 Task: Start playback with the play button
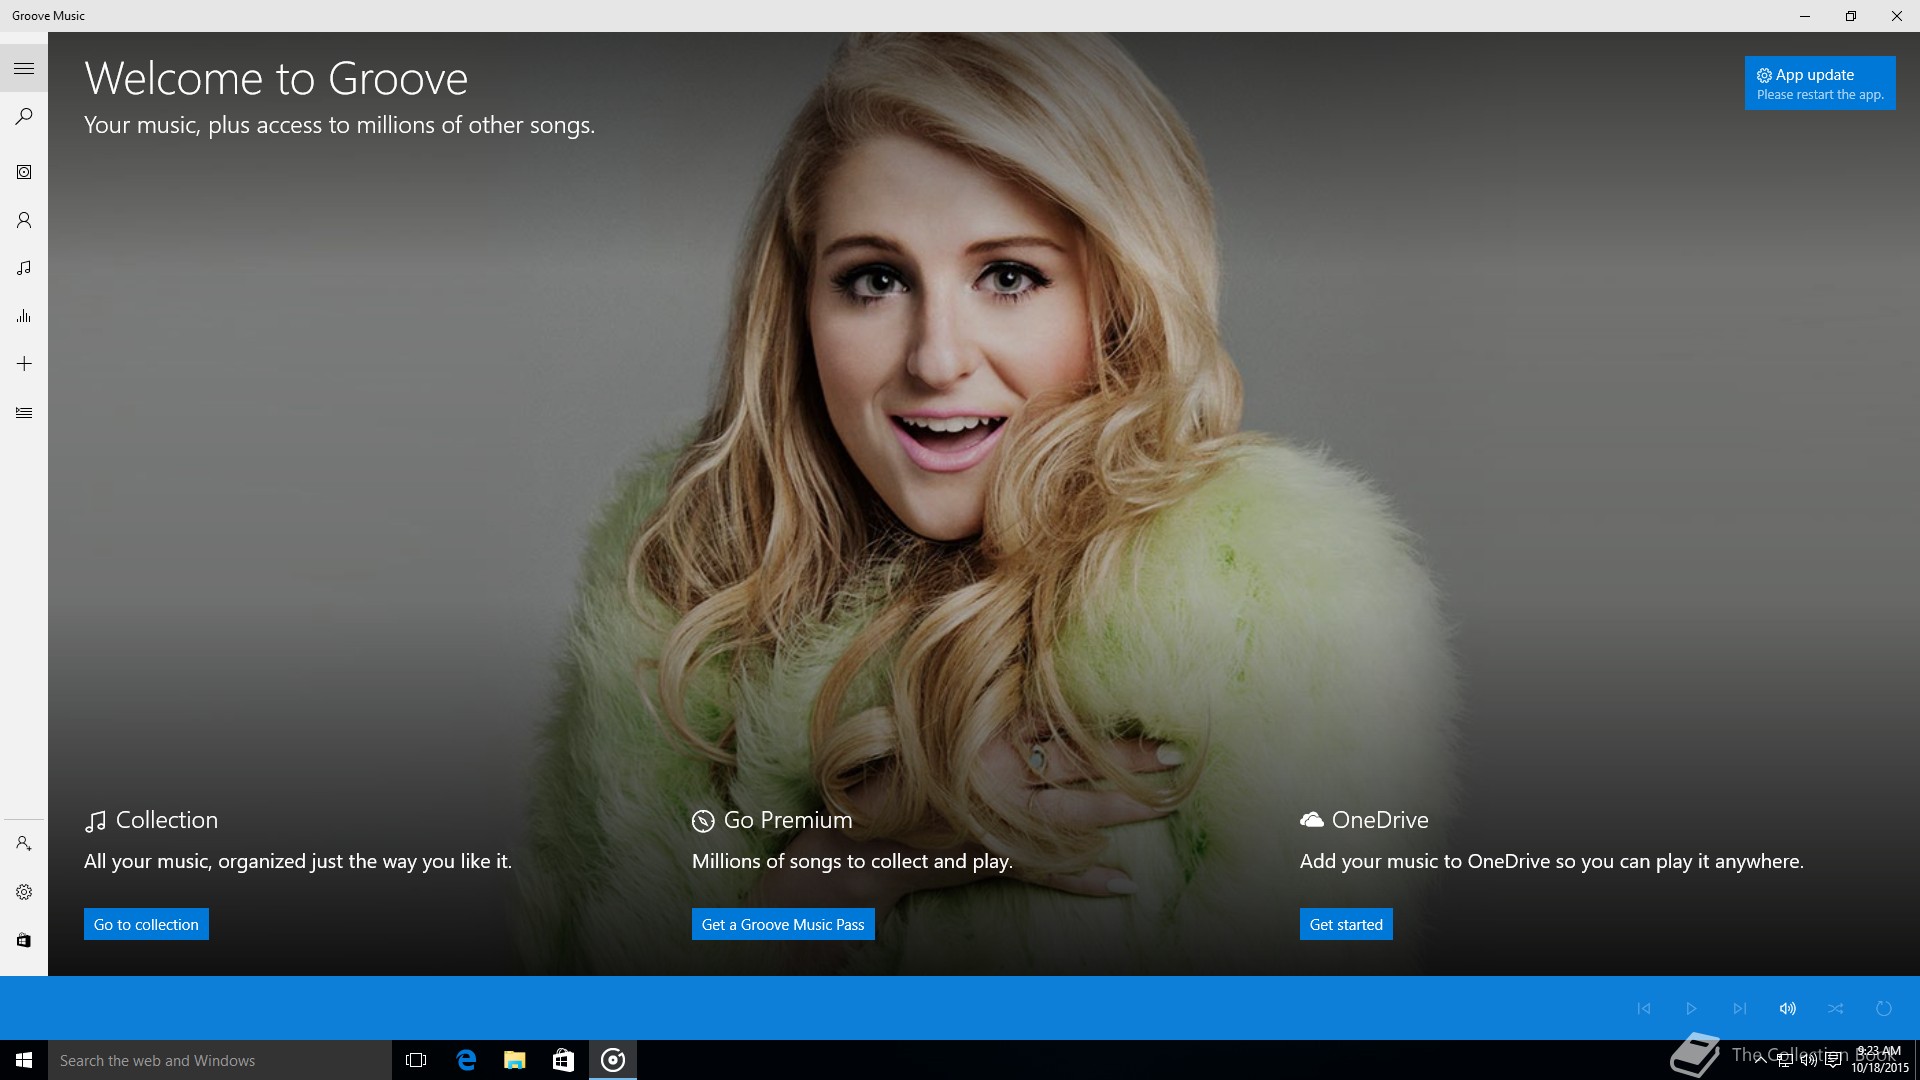coord(1692,1008)
